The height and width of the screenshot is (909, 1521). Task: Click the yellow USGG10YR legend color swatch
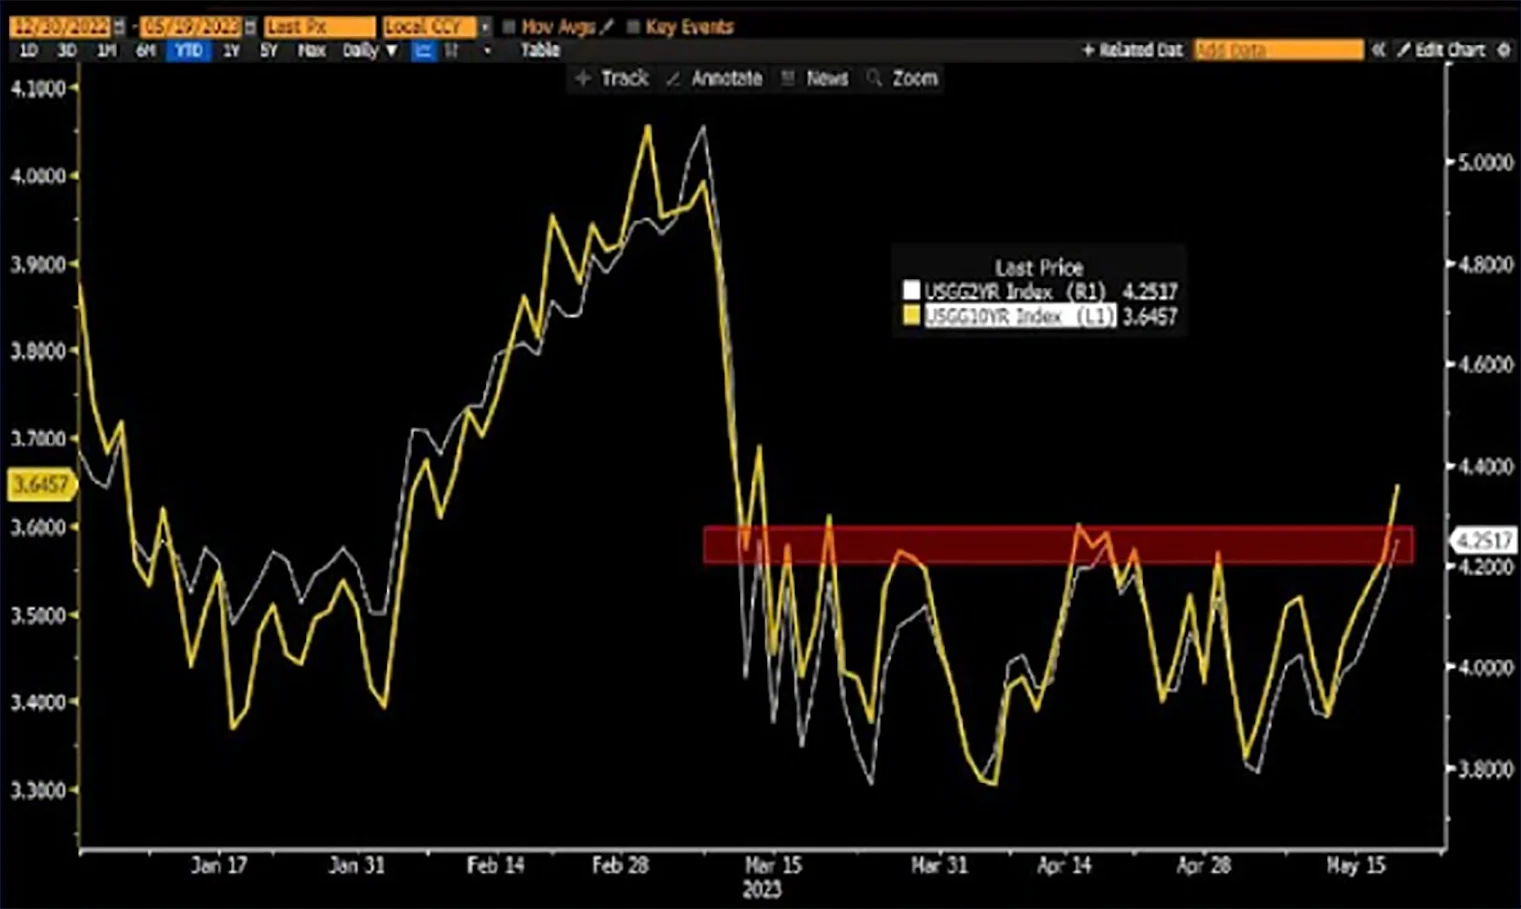tap(911, 316)
